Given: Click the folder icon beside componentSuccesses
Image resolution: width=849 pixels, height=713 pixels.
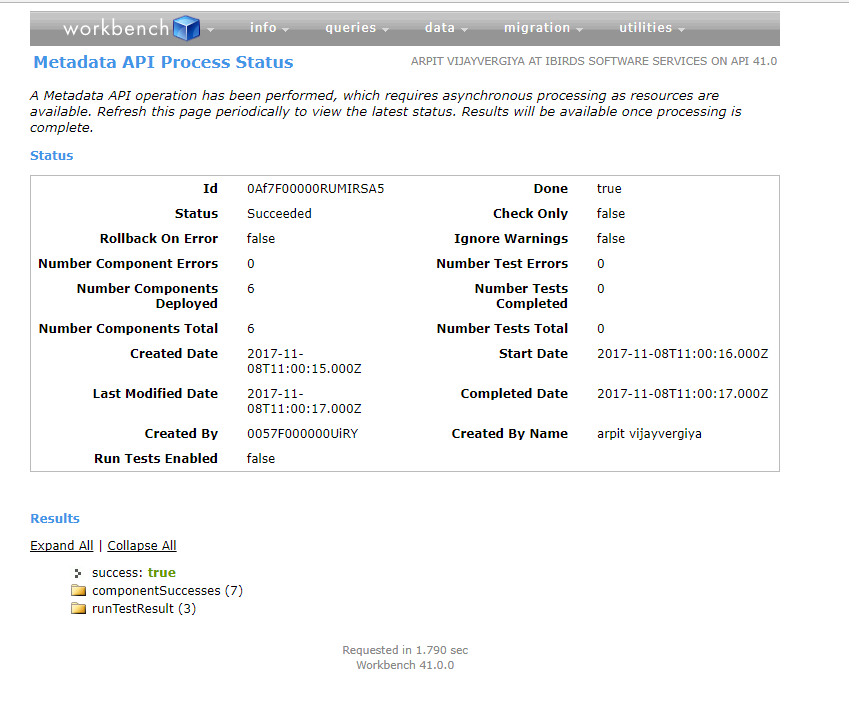Looking at the screenshot, I should [79, 590].
